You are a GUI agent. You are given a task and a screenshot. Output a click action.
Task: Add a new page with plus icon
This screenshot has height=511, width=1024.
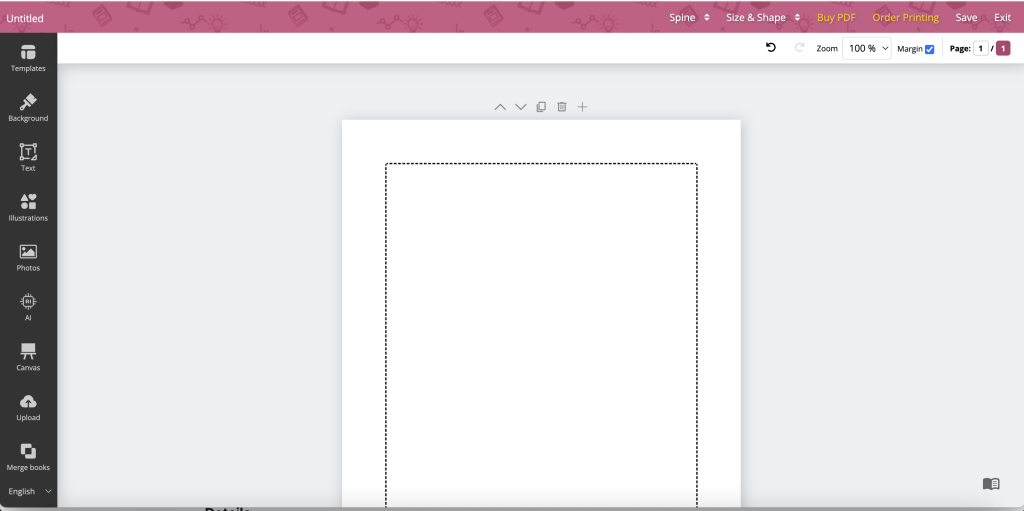[x=583, y=107]
